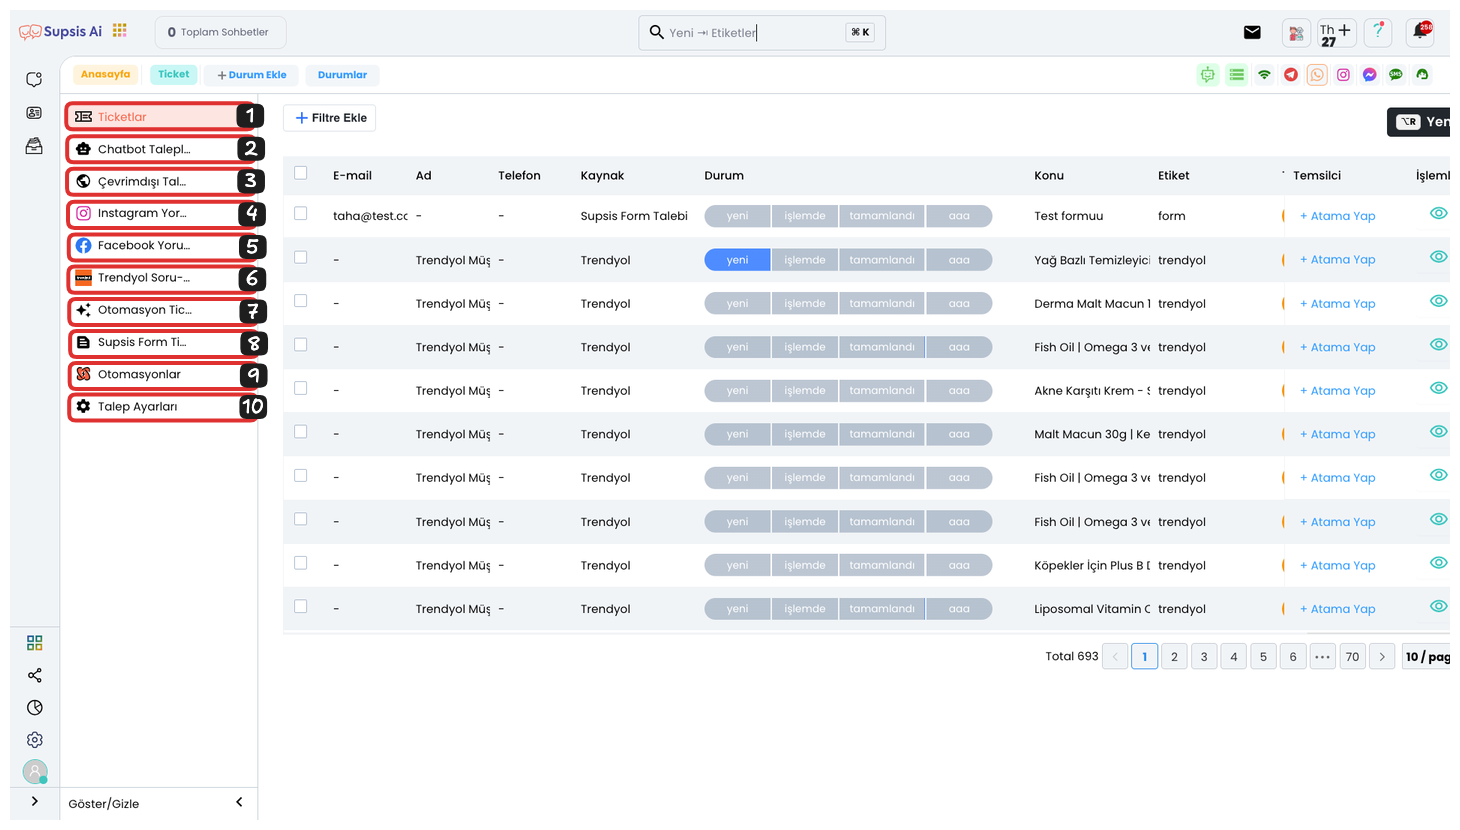Open the notifications bell with red badge
1460x830 pixels.
[1420, 32]
